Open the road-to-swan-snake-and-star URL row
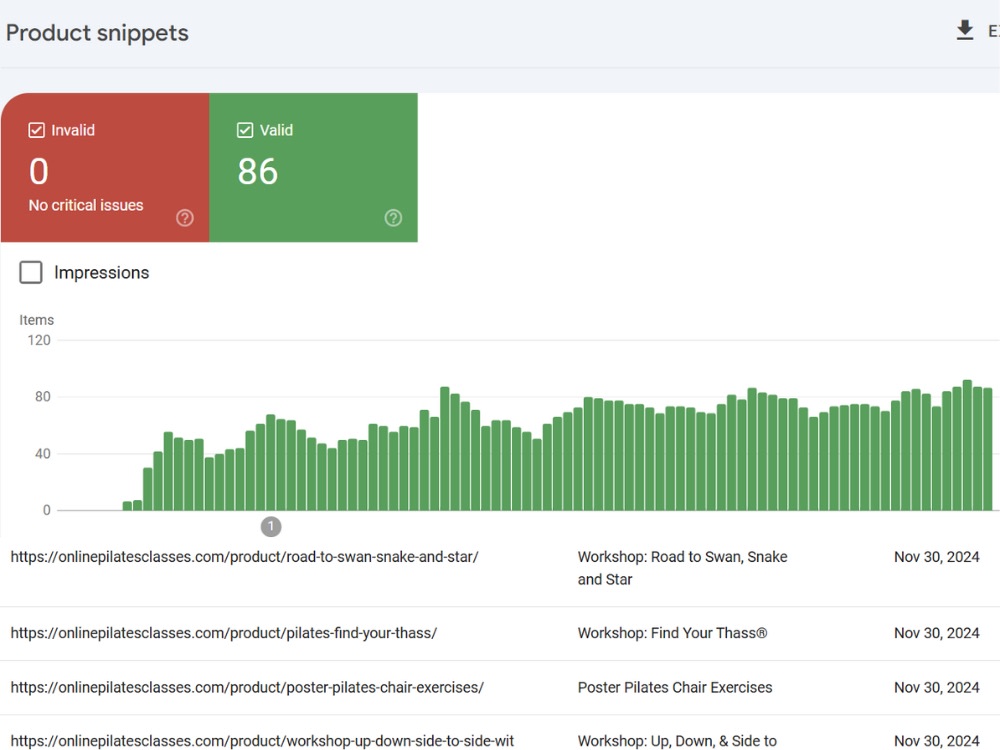 (500, 568)
